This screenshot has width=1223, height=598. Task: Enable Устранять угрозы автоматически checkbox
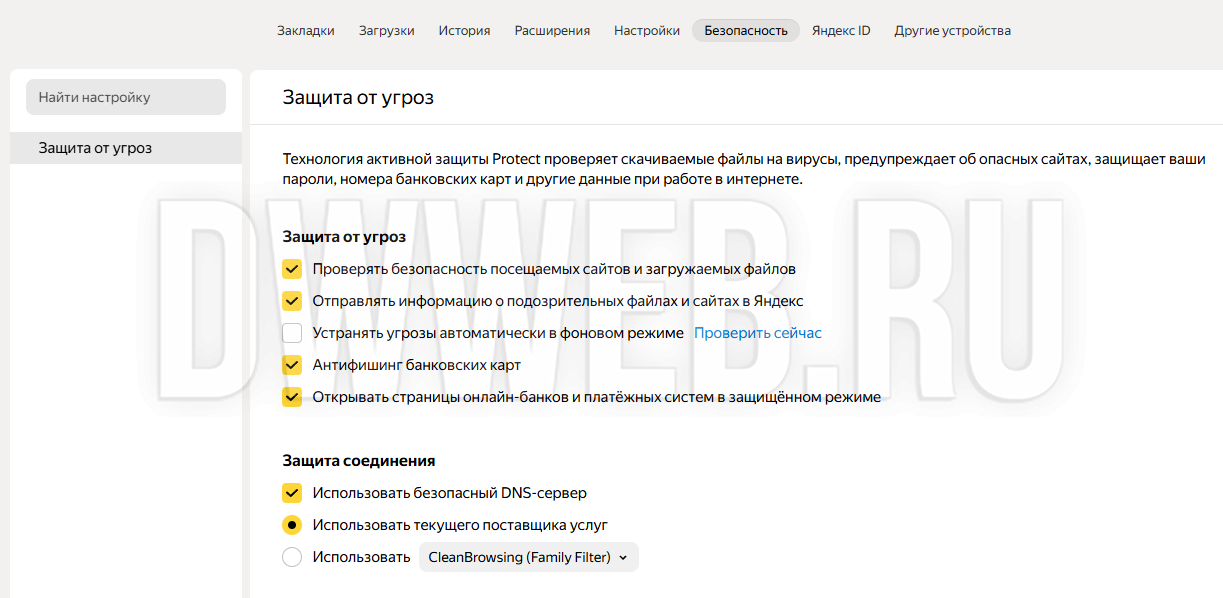coord(292,333)
